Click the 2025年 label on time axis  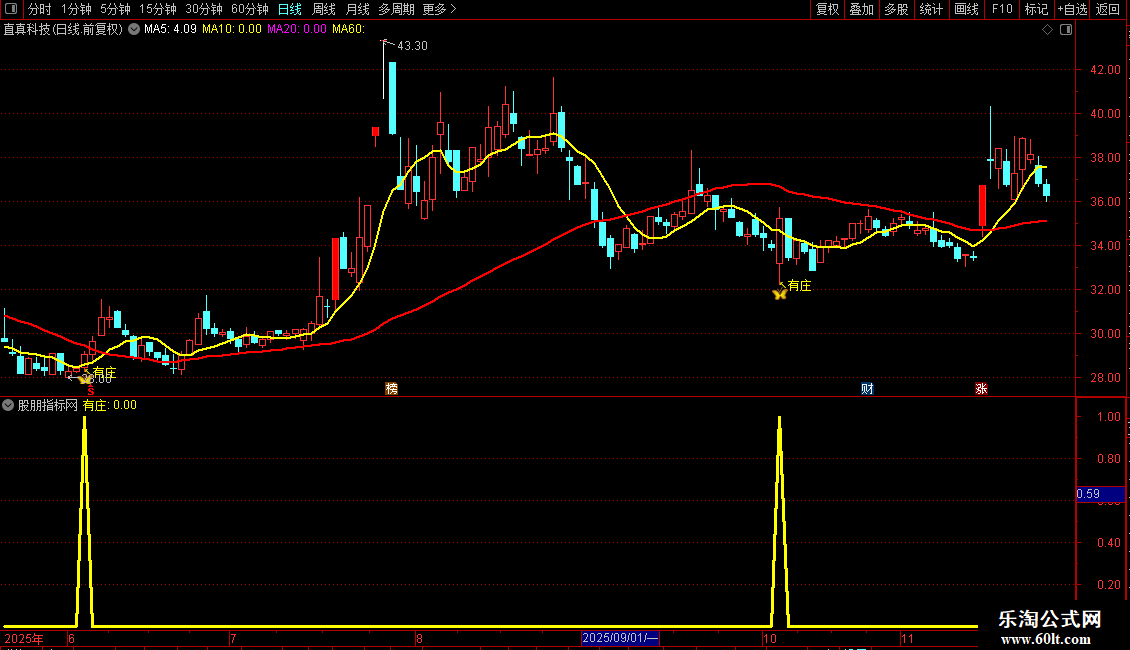tap(24, 638)
